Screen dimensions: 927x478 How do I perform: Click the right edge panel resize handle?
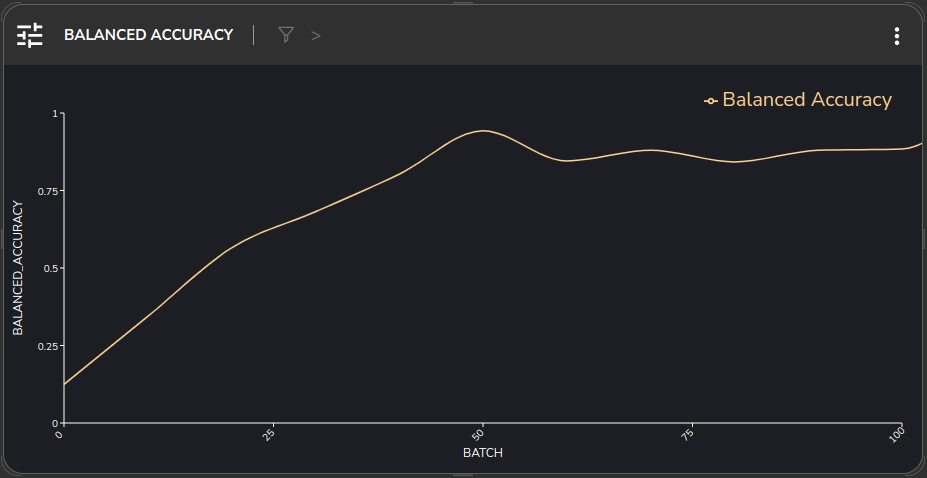[924, 239]
